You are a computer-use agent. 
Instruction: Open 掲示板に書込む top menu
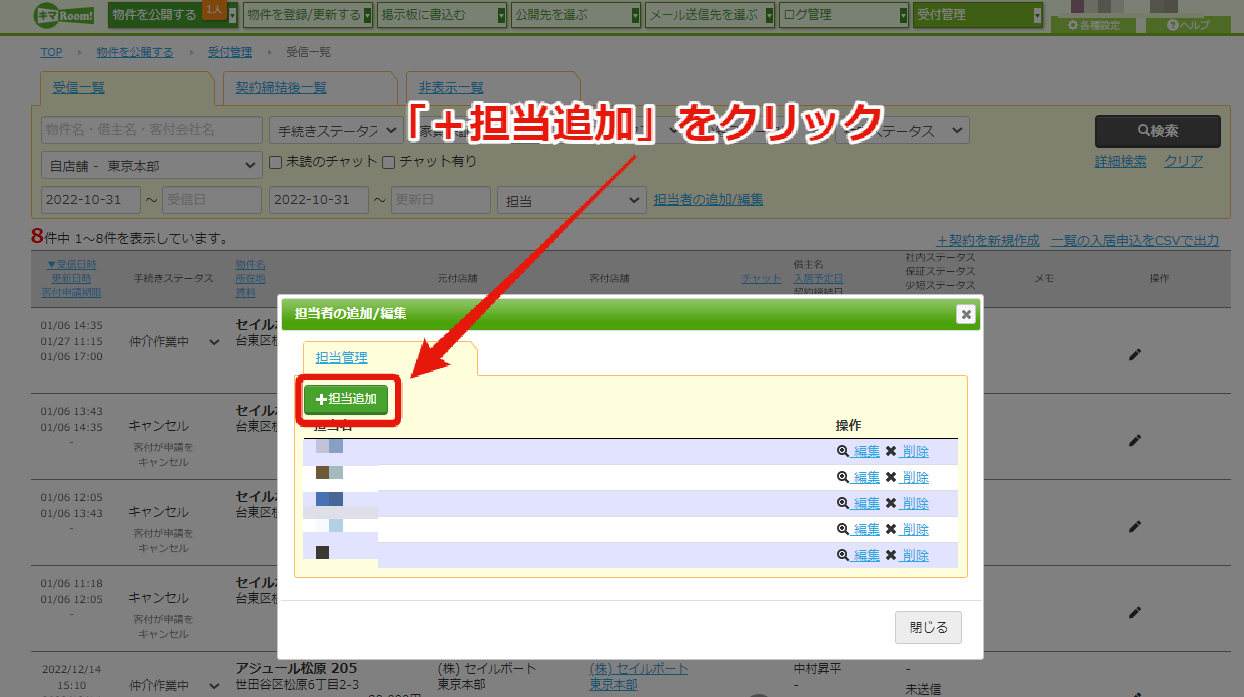pos(443,15)
